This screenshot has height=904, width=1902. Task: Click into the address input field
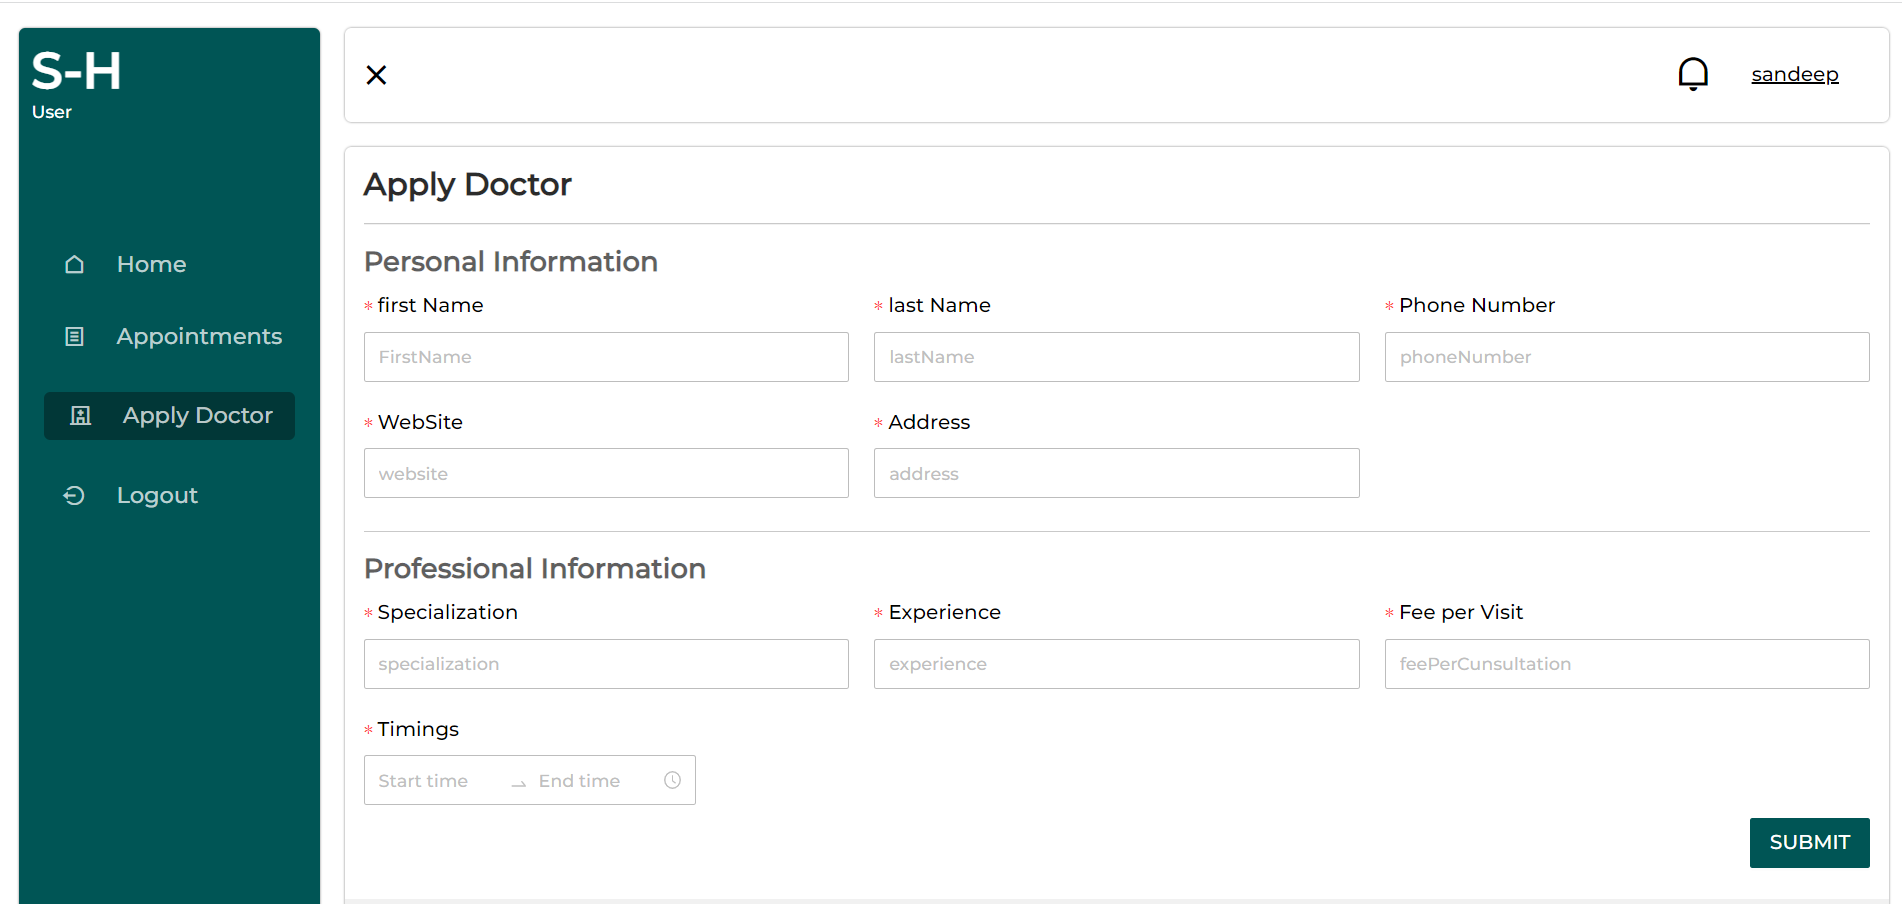pos(1116,473)
